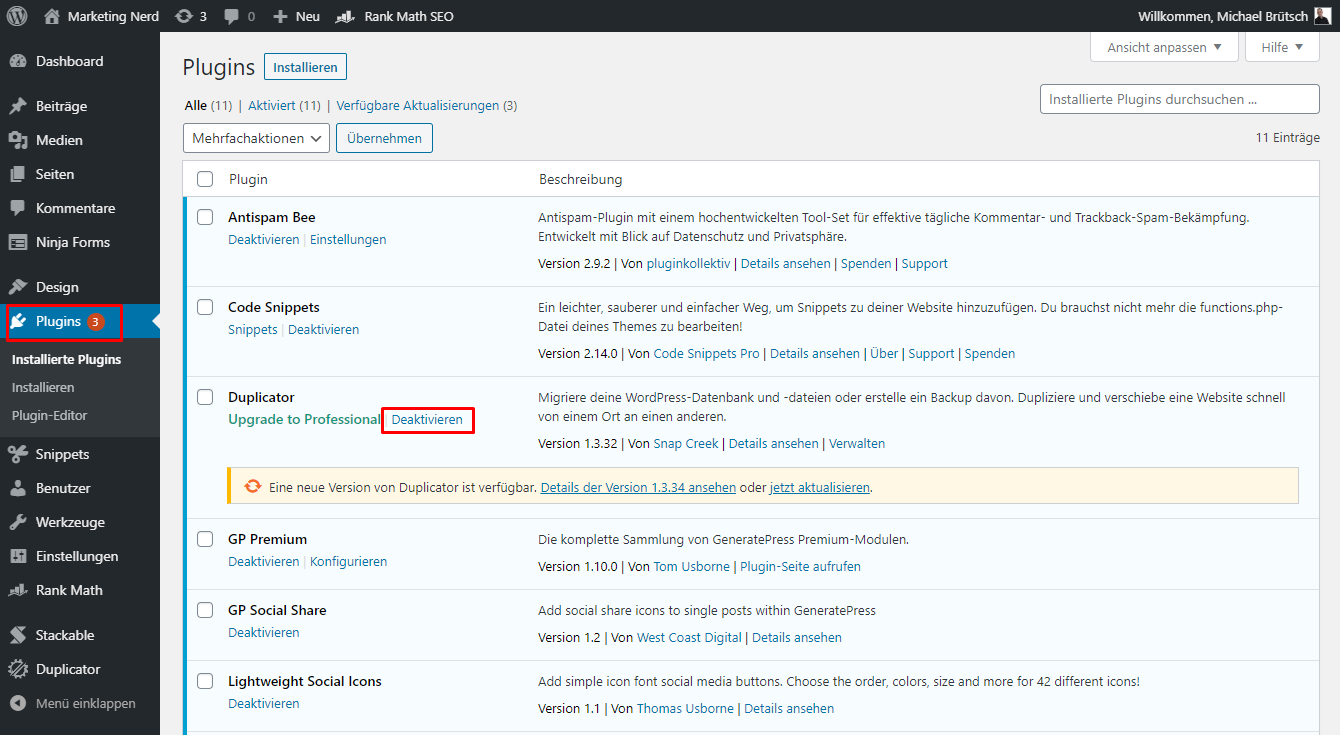
Task: Open Installierte Plugins submenu item
Action: point(67,359)
